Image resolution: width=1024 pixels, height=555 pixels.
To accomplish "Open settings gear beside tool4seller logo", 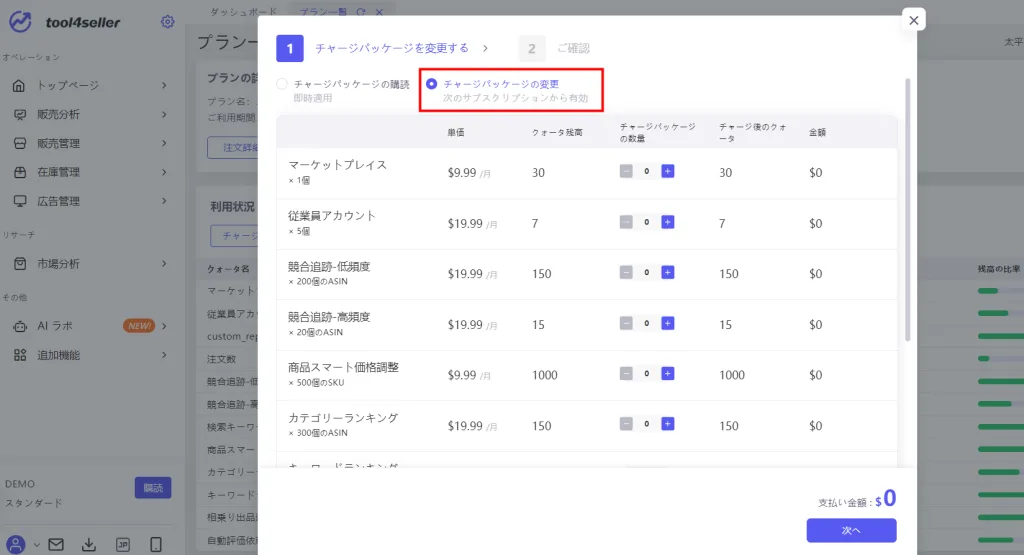I will 168,22.
